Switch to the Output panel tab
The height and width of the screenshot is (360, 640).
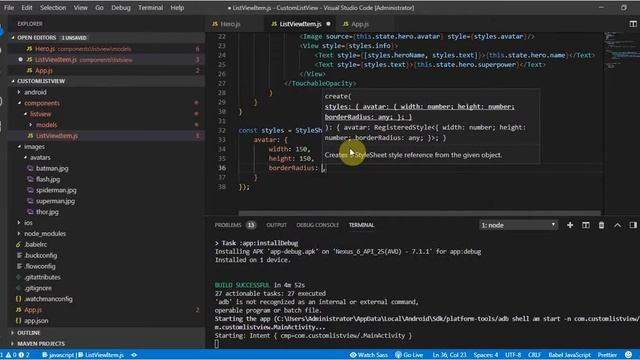pyautogui.click(x=276, y=225)
